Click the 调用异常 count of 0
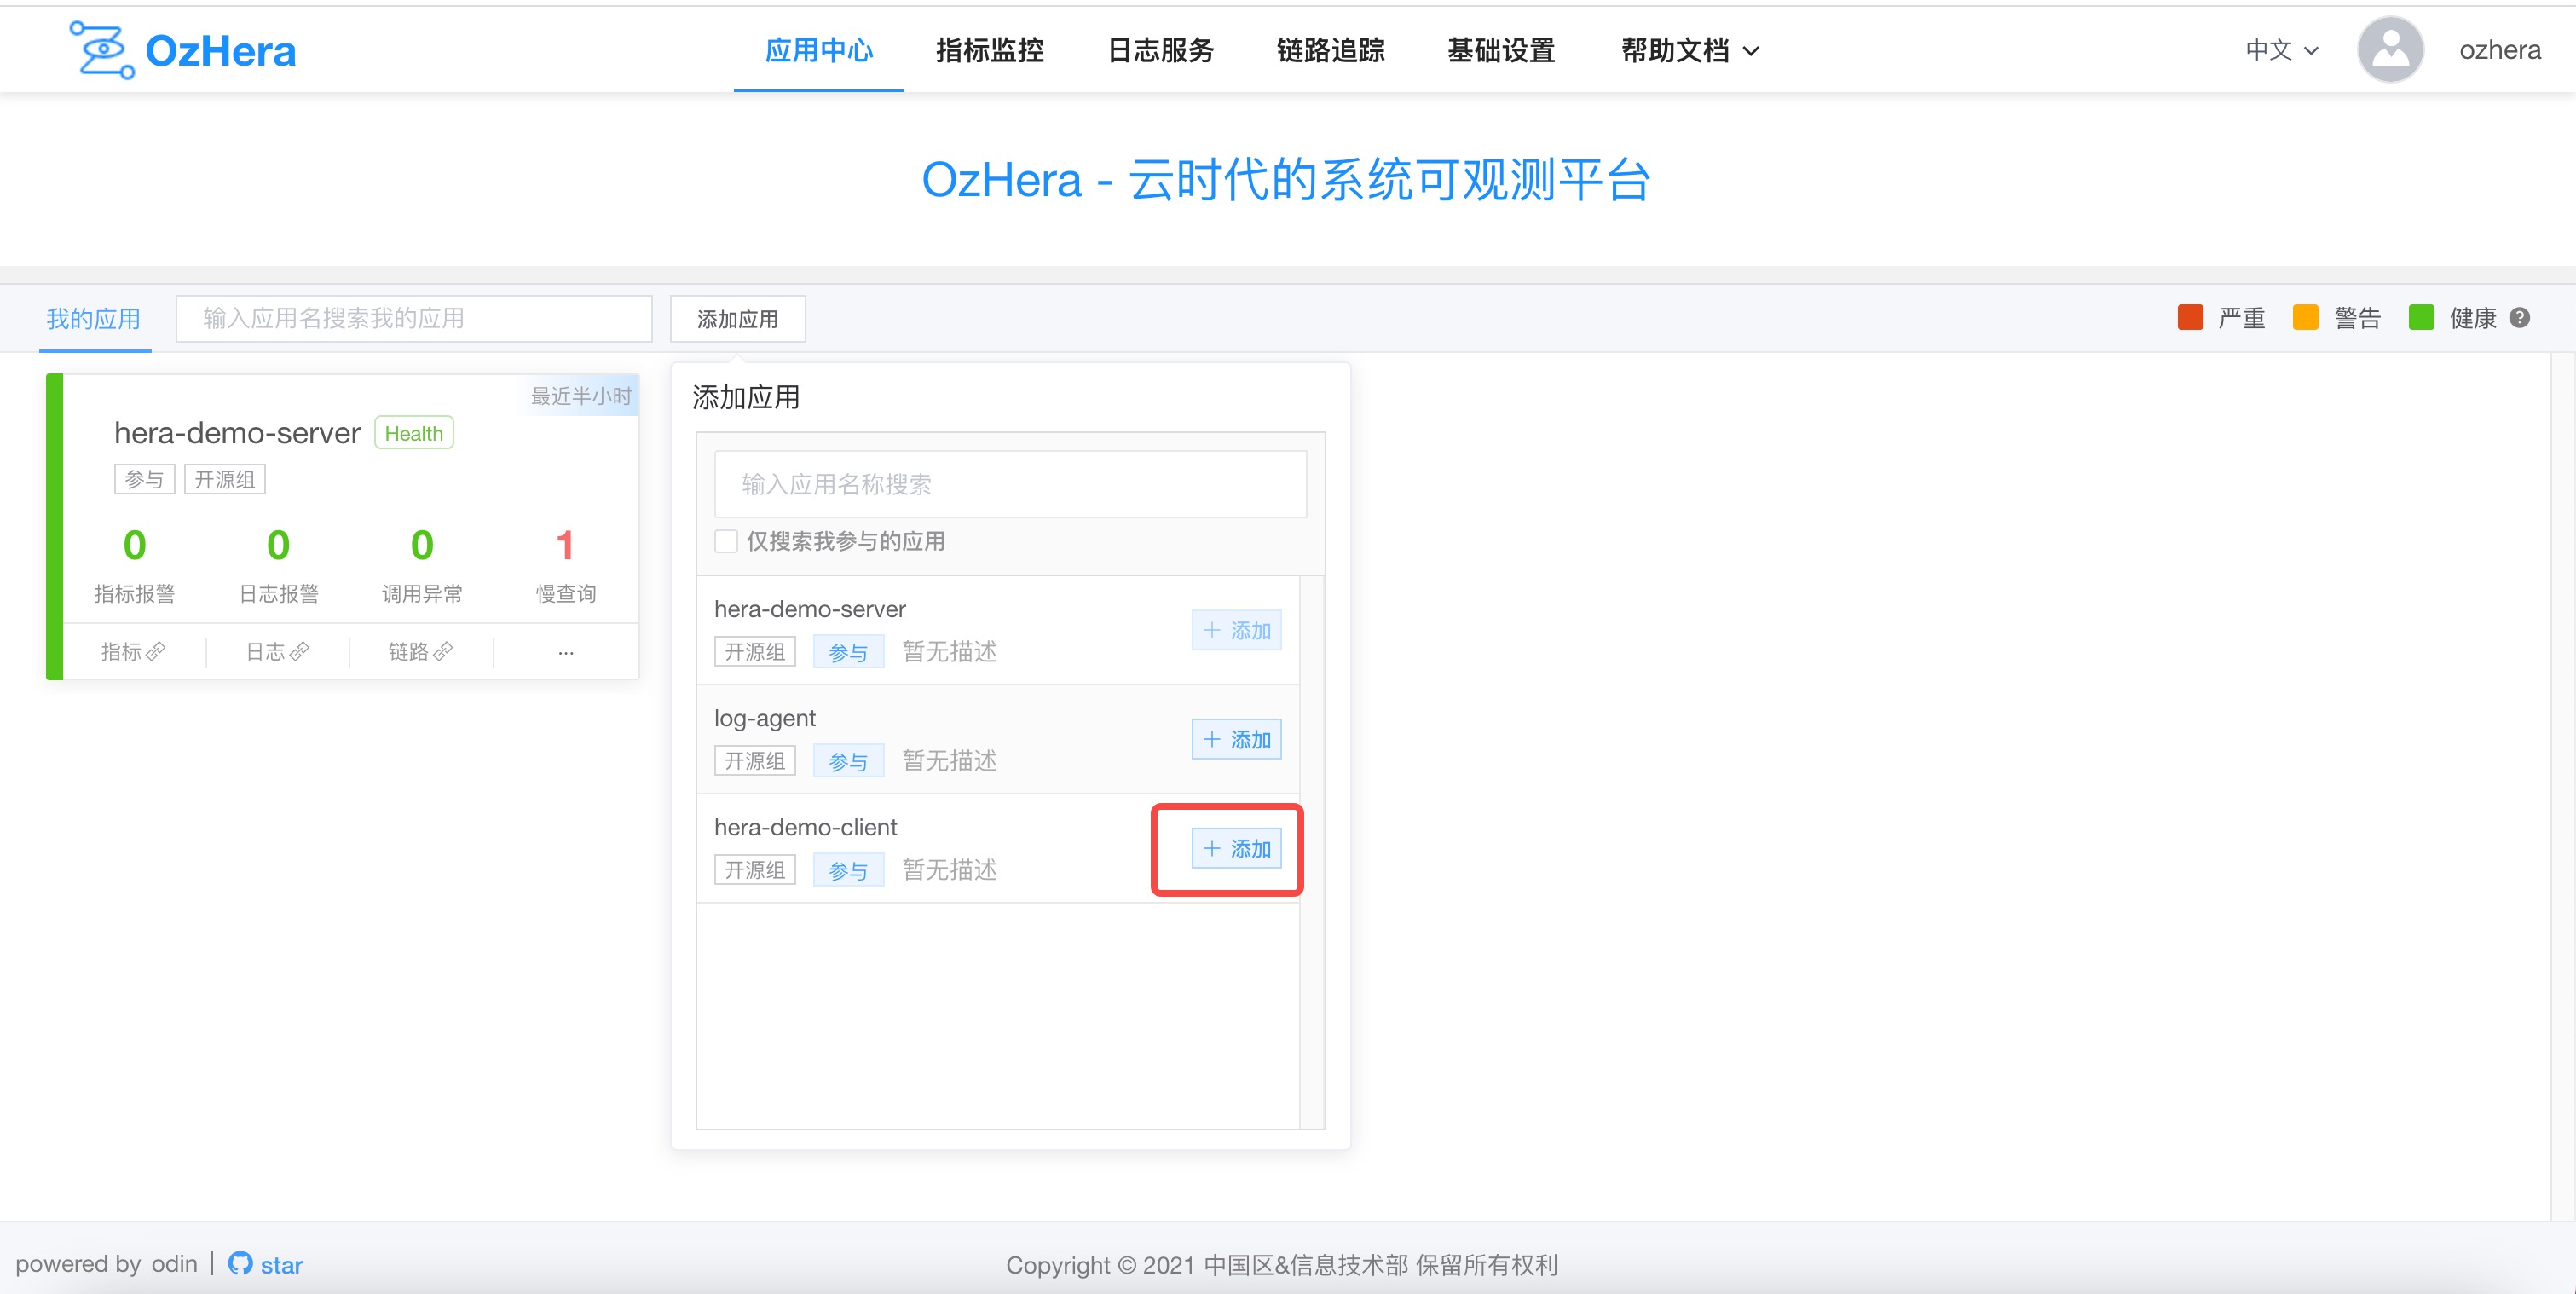Viewport: 2576px width, 1294px height. click(422, 545)
